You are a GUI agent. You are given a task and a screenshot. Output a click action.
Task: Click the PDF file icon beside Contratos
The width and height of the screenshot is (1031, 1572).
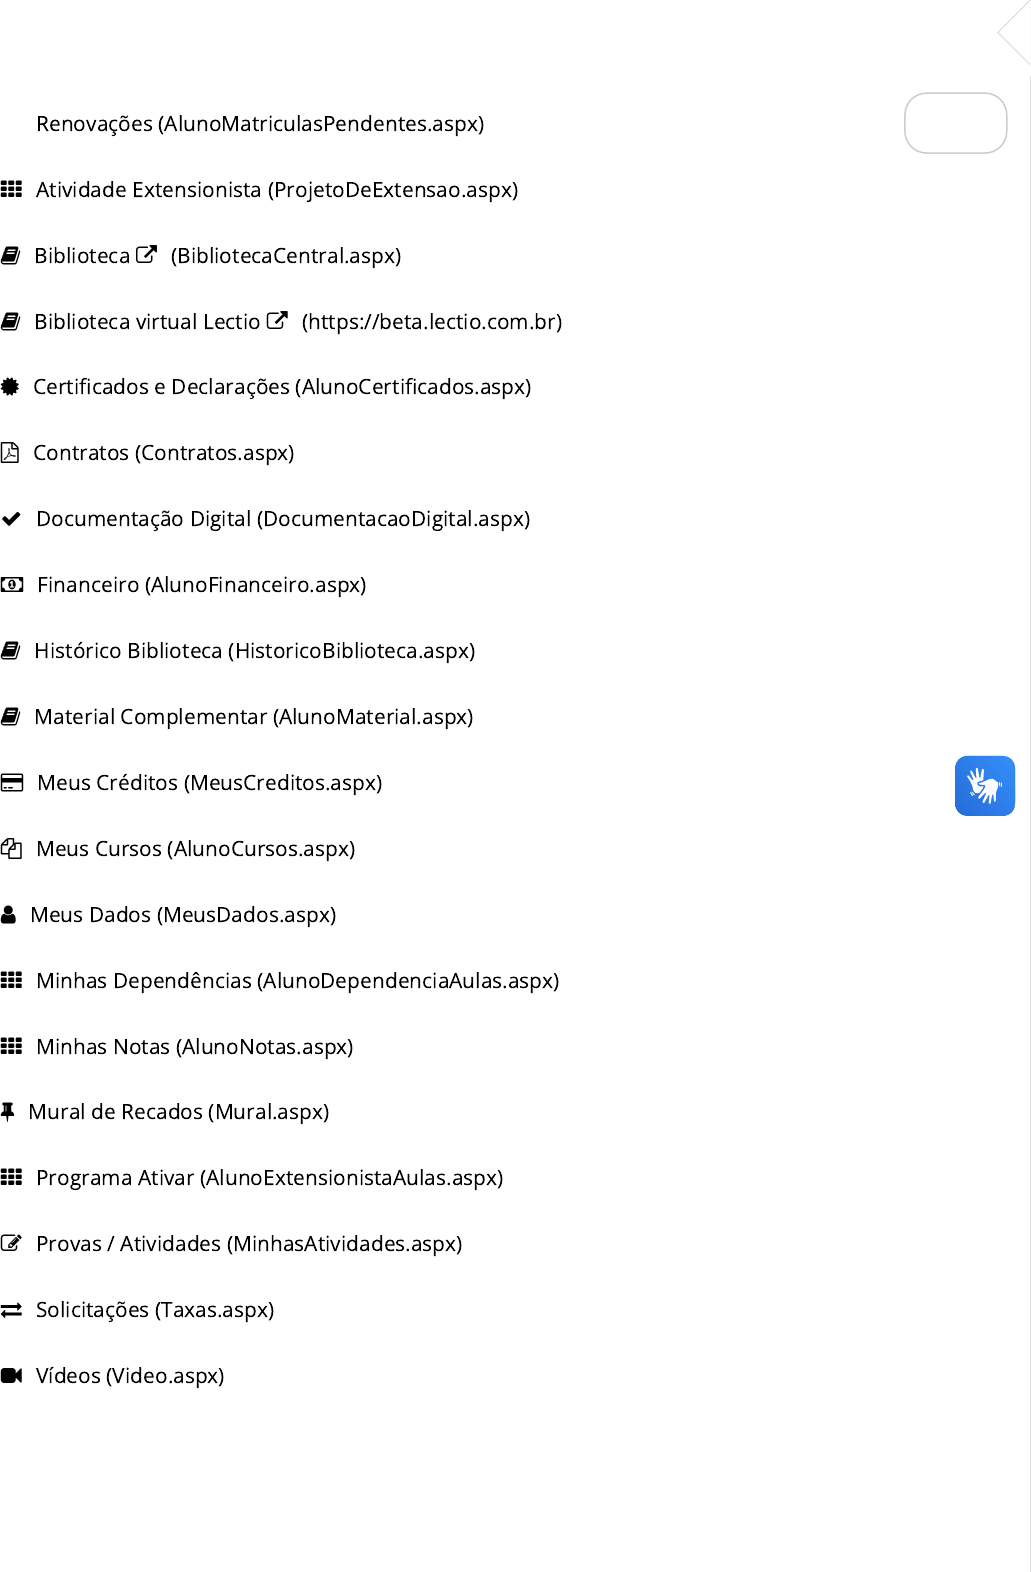(x=10, y=452)
